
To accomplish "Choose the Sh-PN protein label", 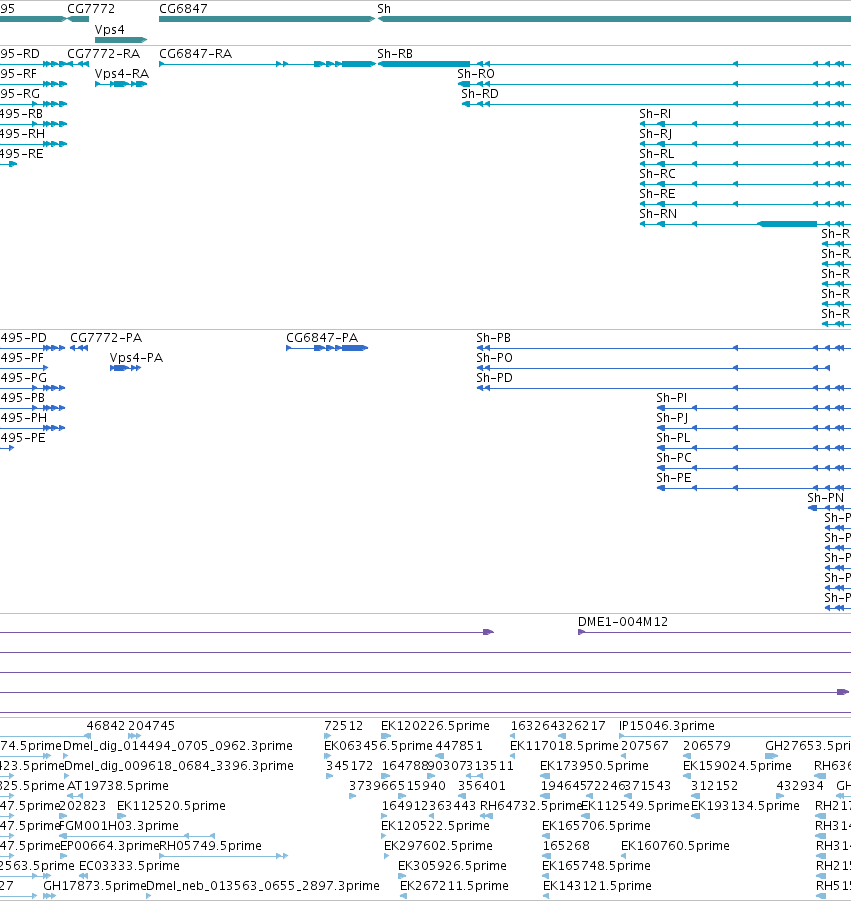I will (x=826, y=498).
